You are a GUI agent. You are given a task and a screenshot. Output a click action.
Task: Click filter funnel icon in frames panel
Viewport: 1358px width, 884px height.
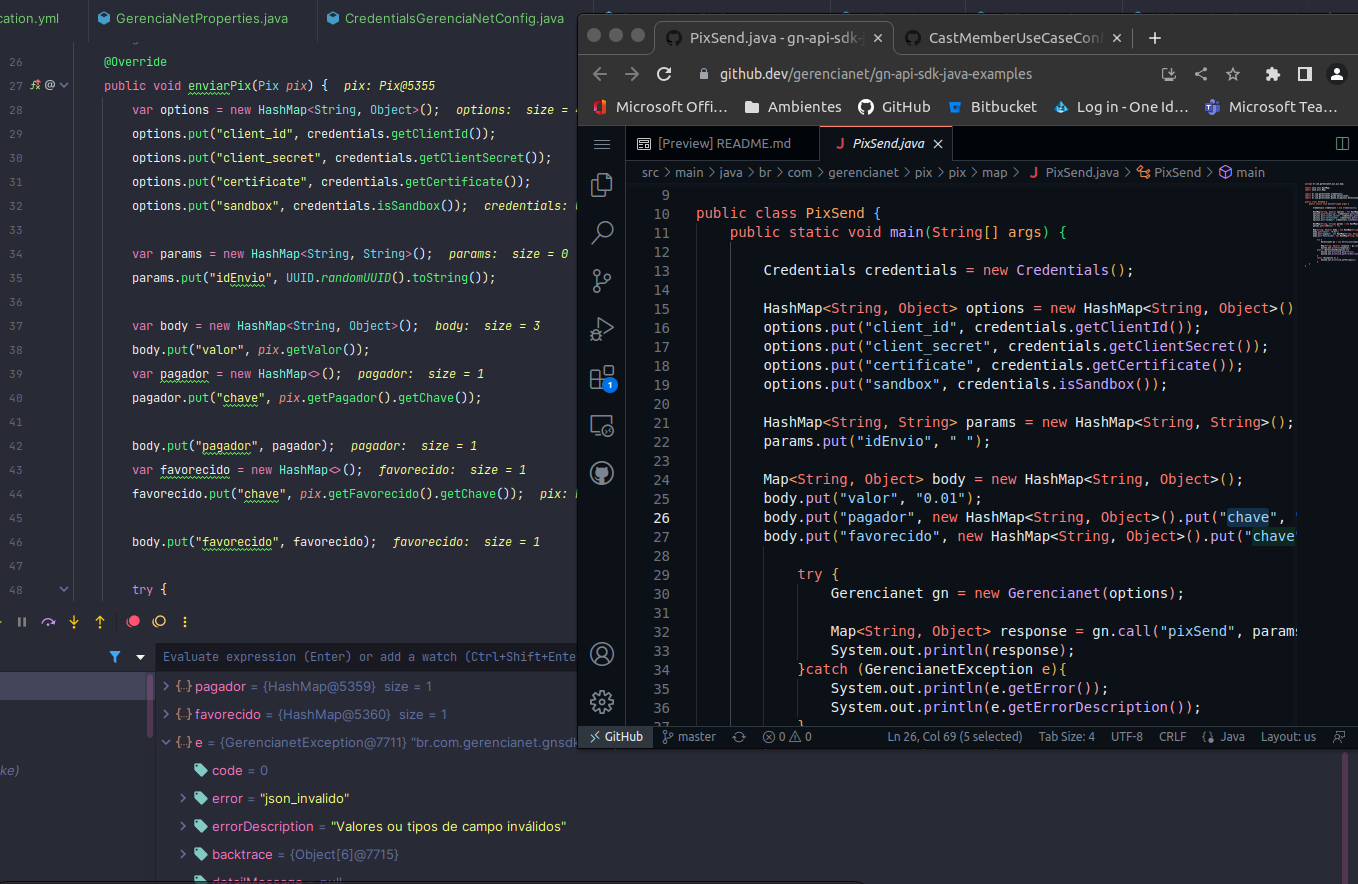tap(115, 657)
